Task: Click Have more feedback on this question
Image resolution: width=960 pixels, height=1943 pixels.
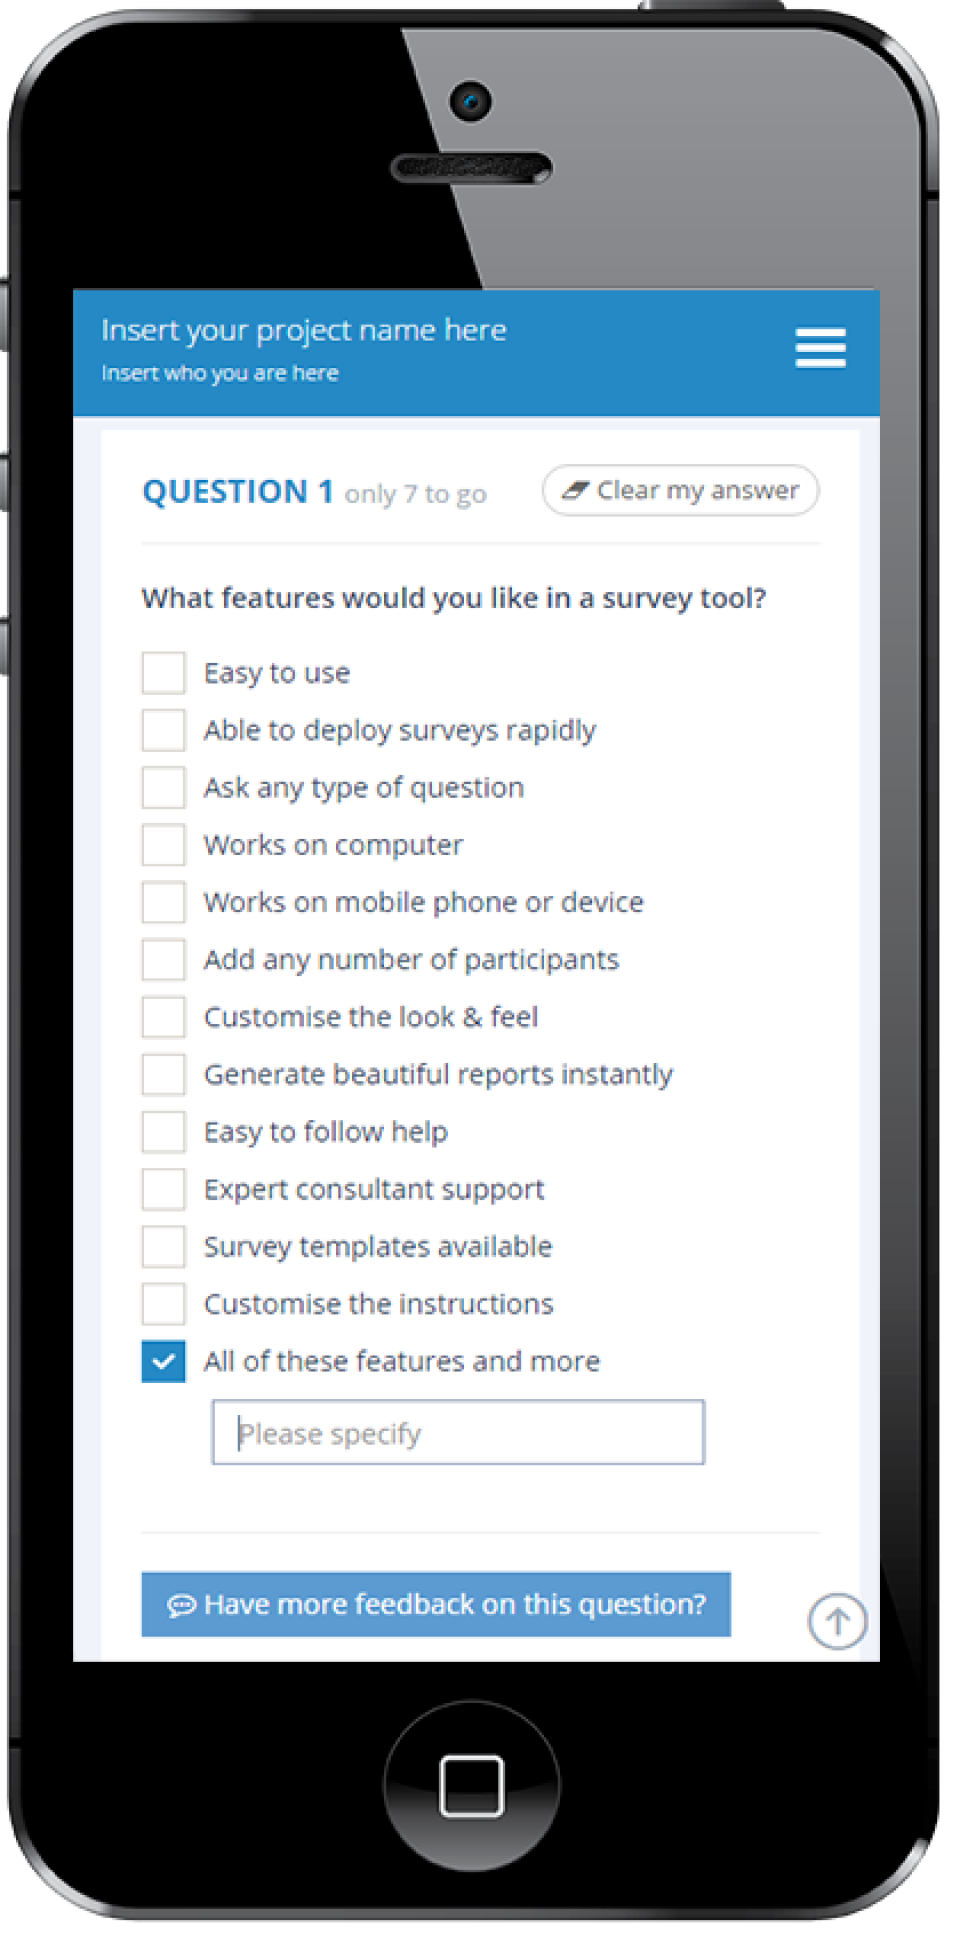Action: (436, 1604)
